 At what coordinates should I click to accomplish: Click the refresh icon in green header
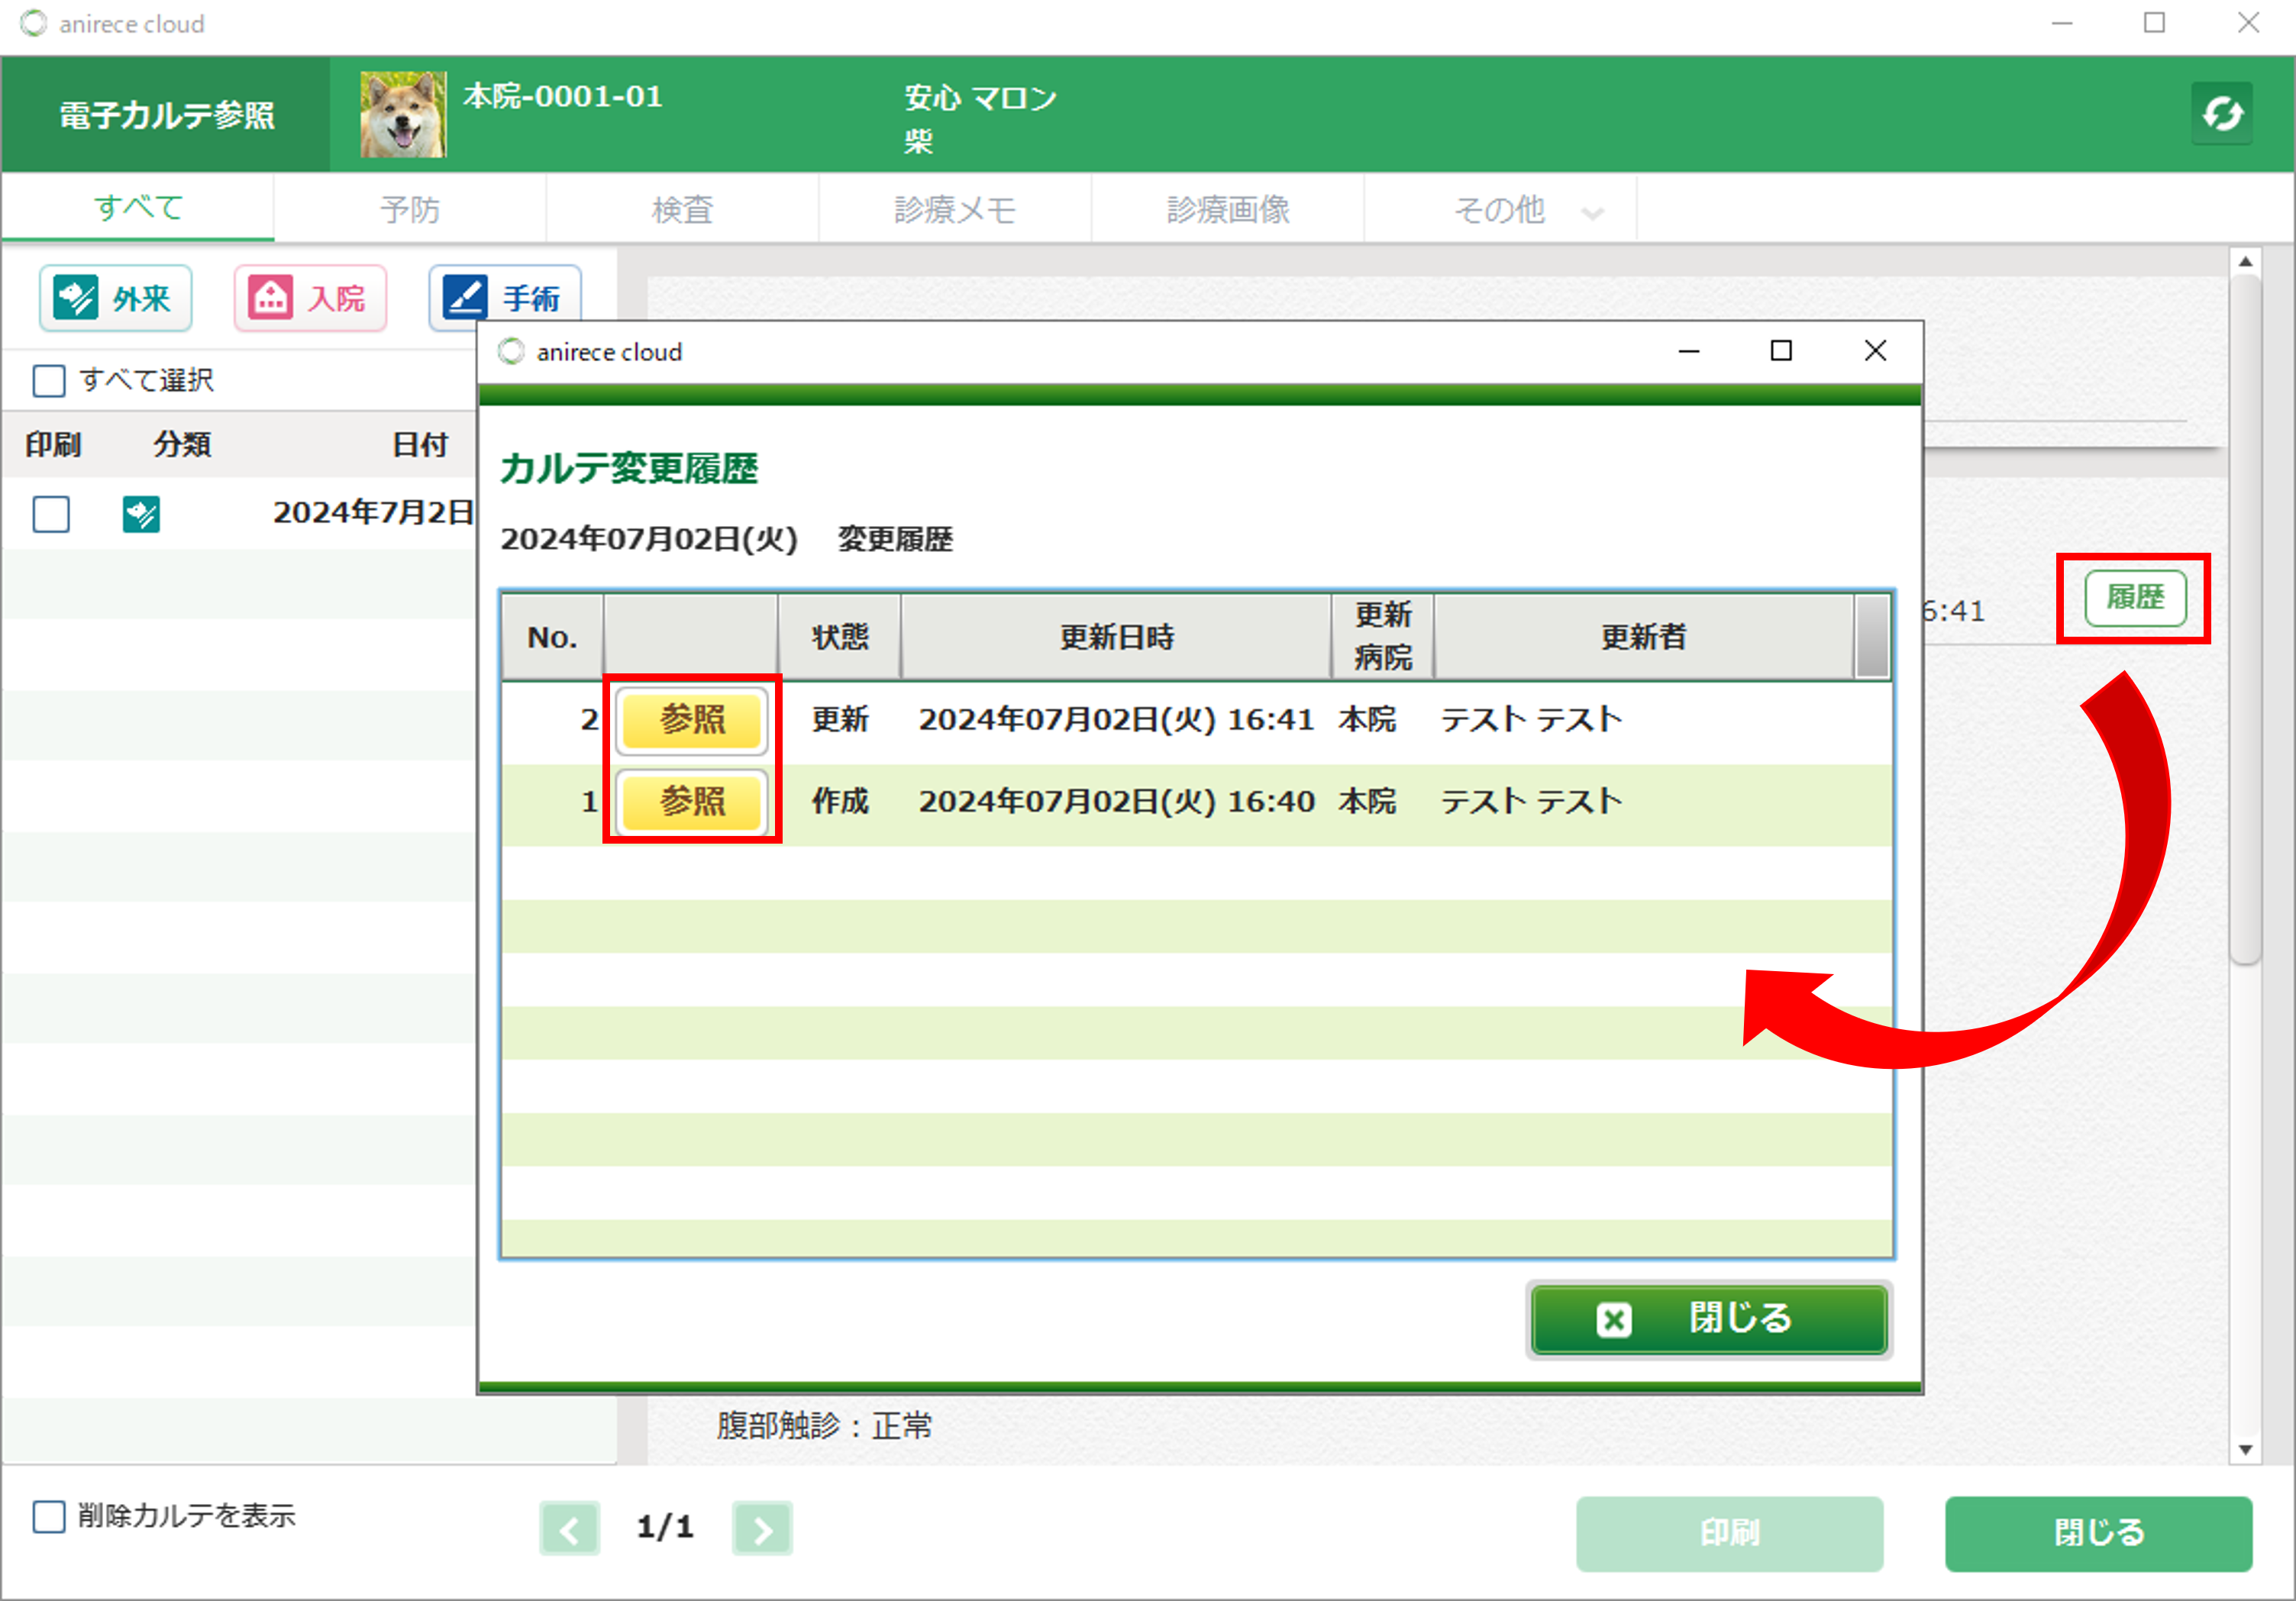[2221, 114]
